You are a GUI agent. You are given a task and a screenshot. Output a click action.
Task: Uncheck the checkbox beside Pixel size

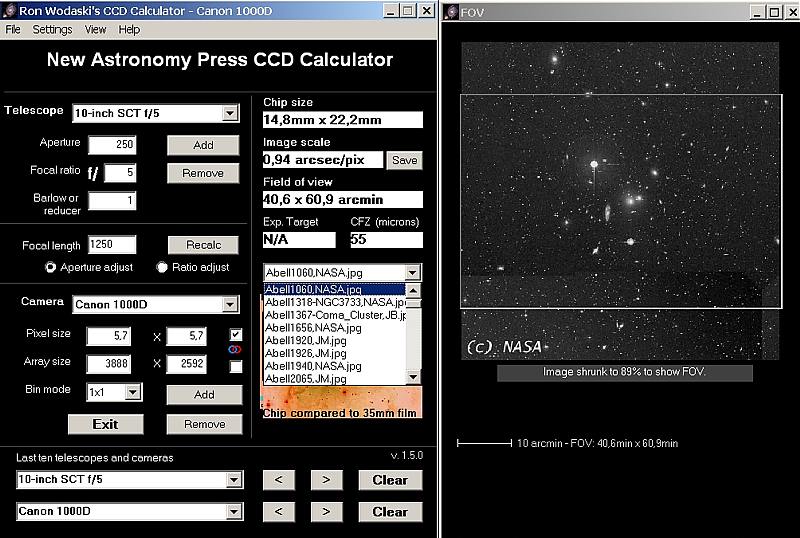click(x=235, y=334)
